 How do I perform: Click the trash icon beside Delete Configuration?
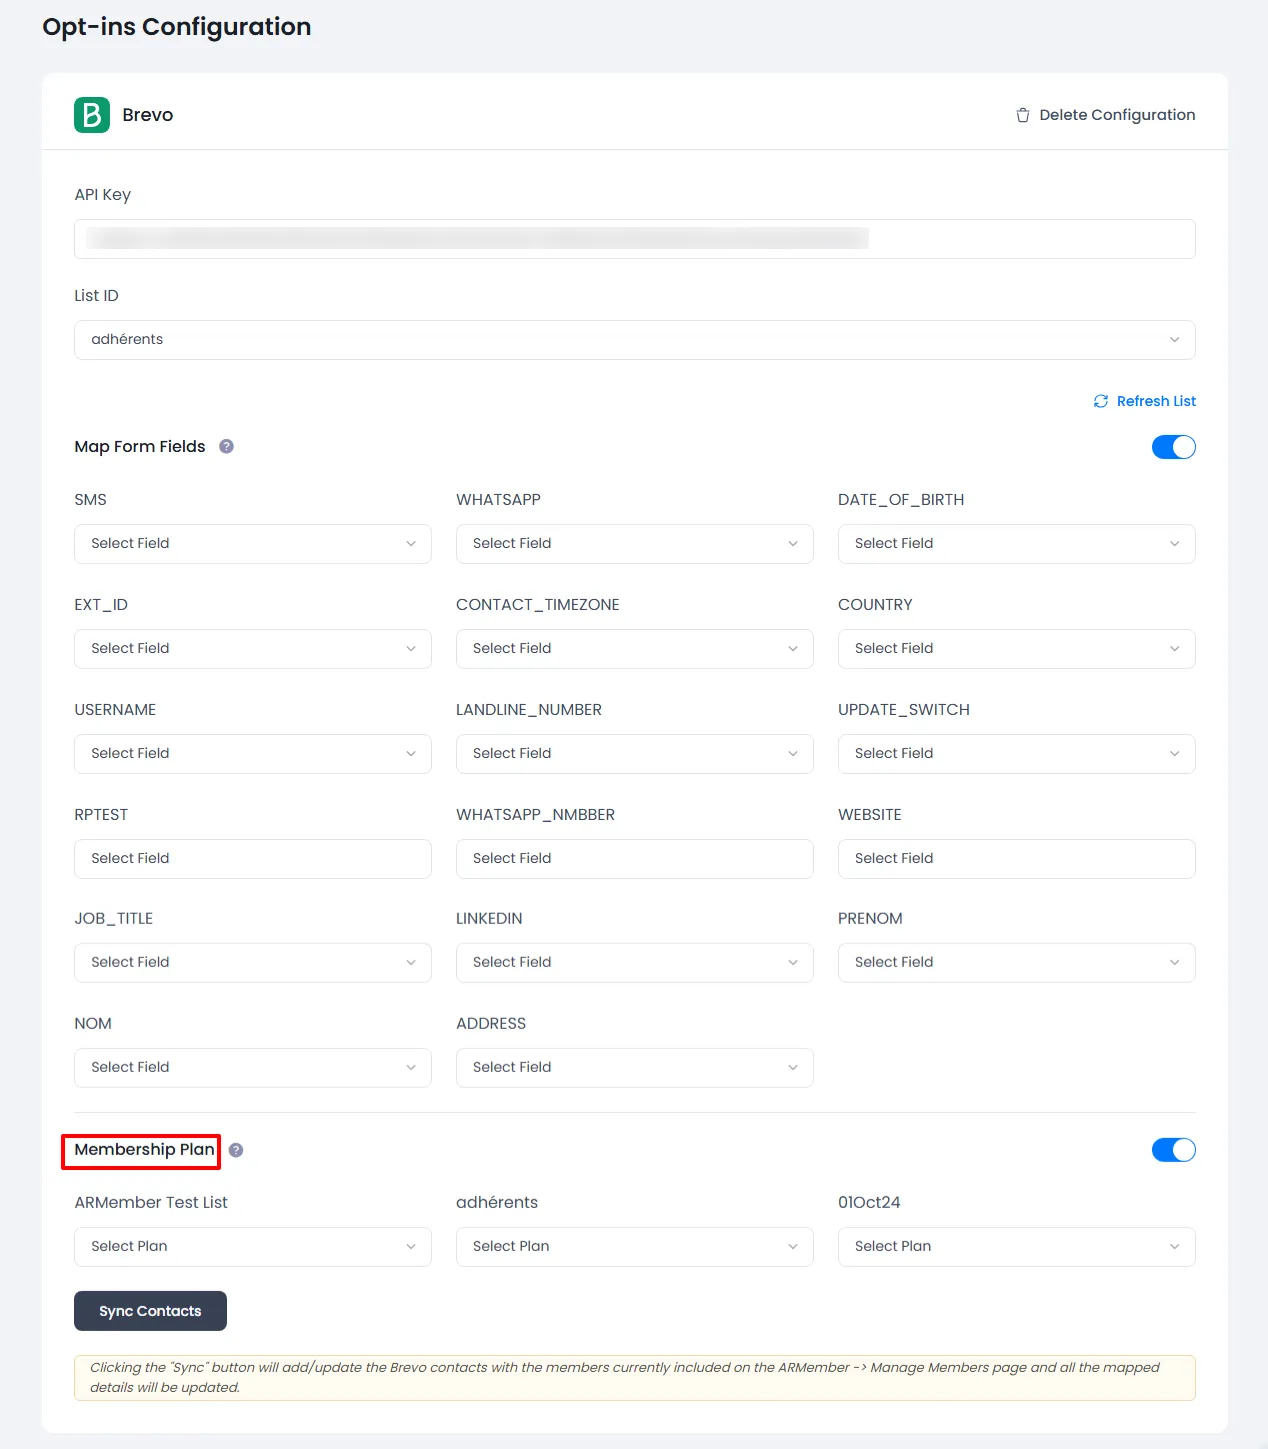pos(1022,115)
